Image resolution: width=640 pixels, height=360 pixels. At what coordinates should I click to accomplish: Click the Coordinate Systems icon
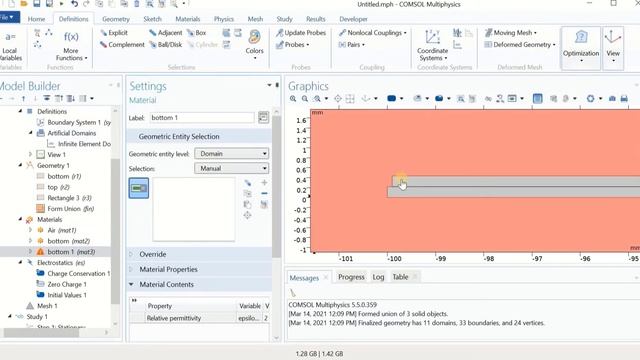click(x=432, y=37)
